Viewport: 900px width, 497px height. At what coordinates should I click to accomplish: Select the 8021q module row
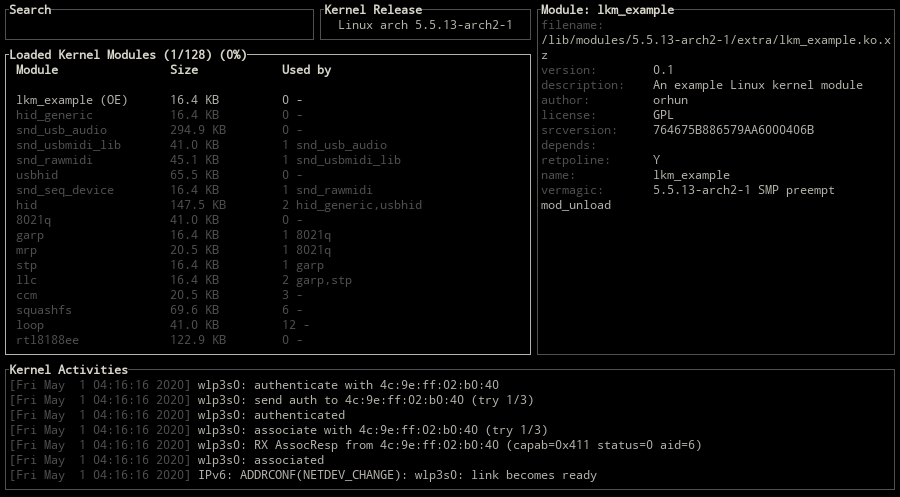(x=267, y=220)
